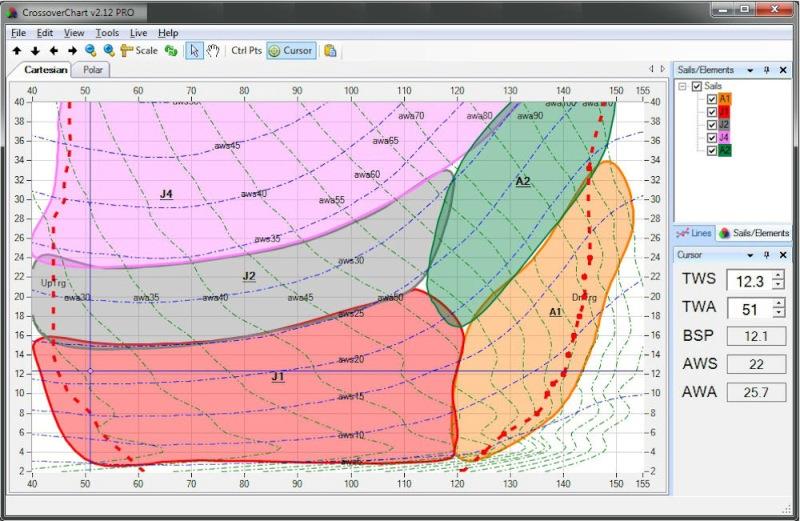
Task: Close the Sails/Elements panel
Action: point(783,70)
